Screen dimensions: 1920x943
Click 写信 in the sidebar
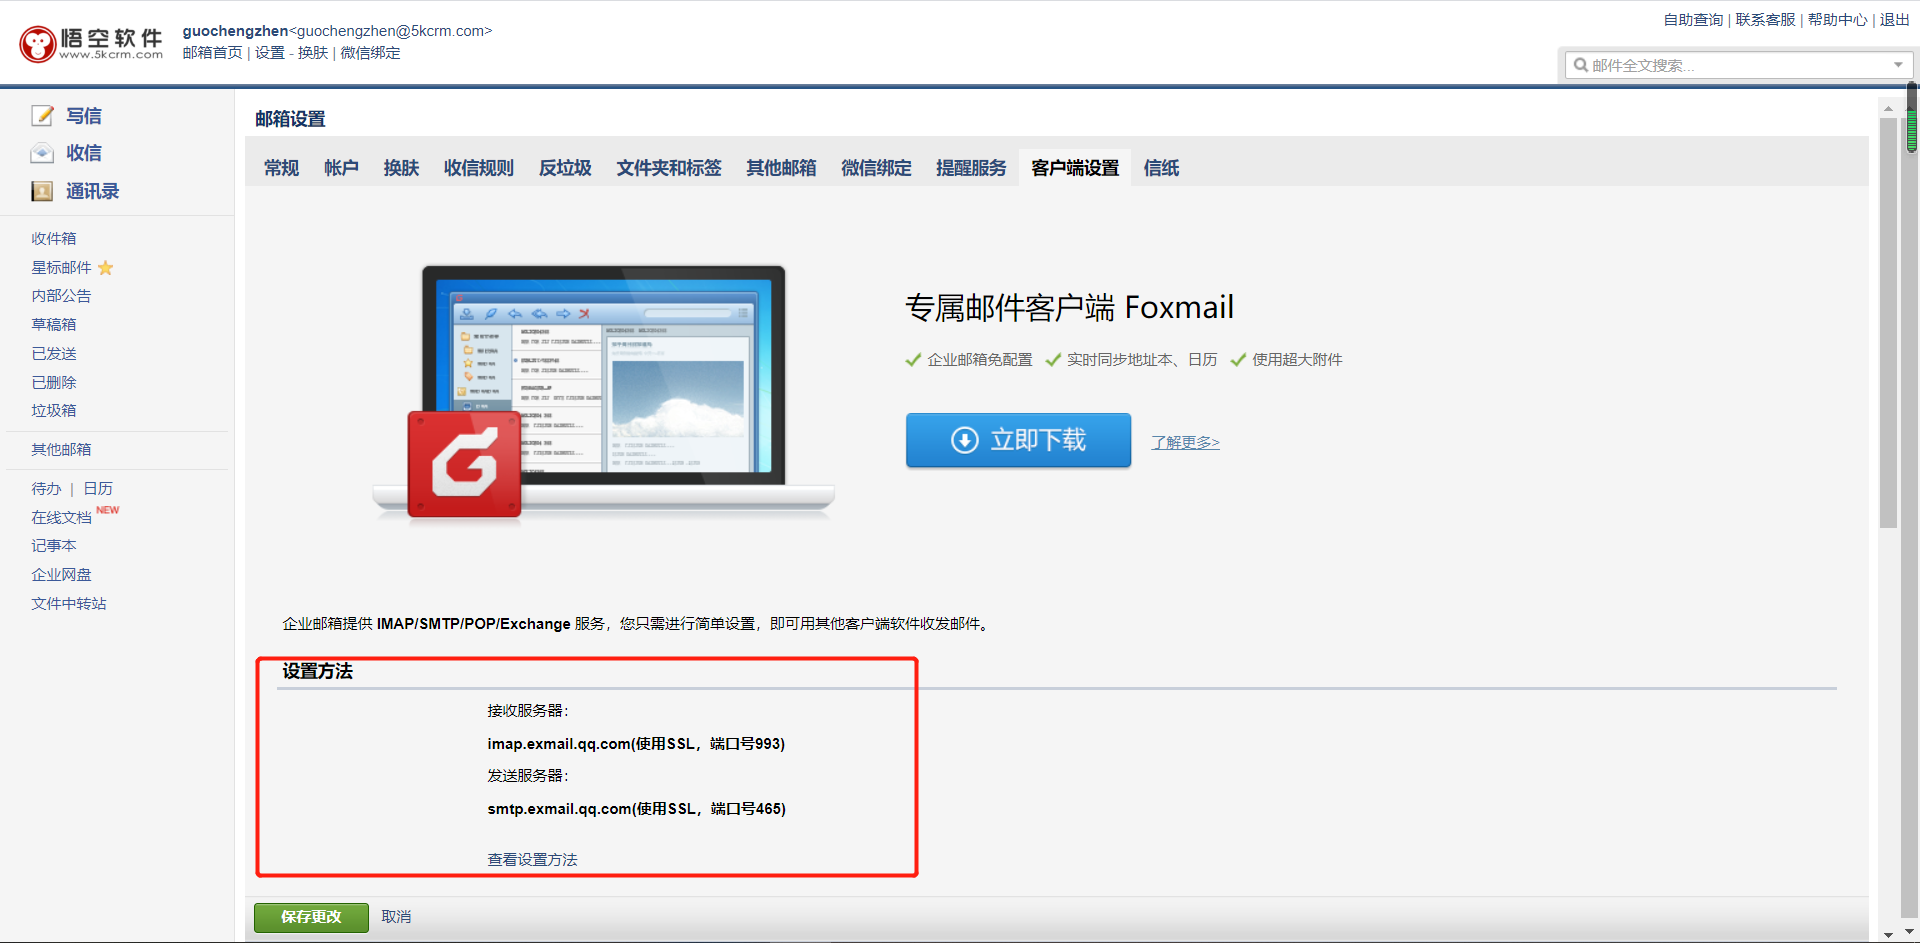pyautogui.click(x=84, y=116)
